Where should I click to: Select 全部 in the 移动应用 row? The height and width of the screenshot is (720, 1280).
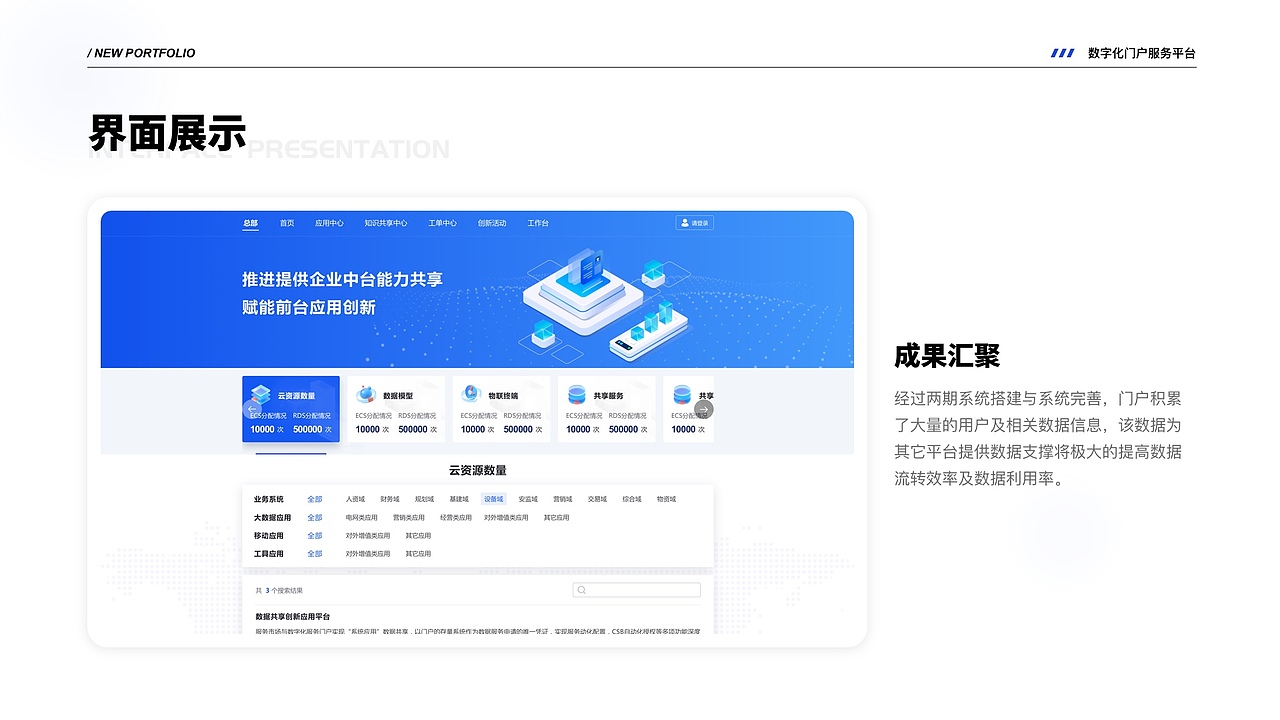pos(315,536)
